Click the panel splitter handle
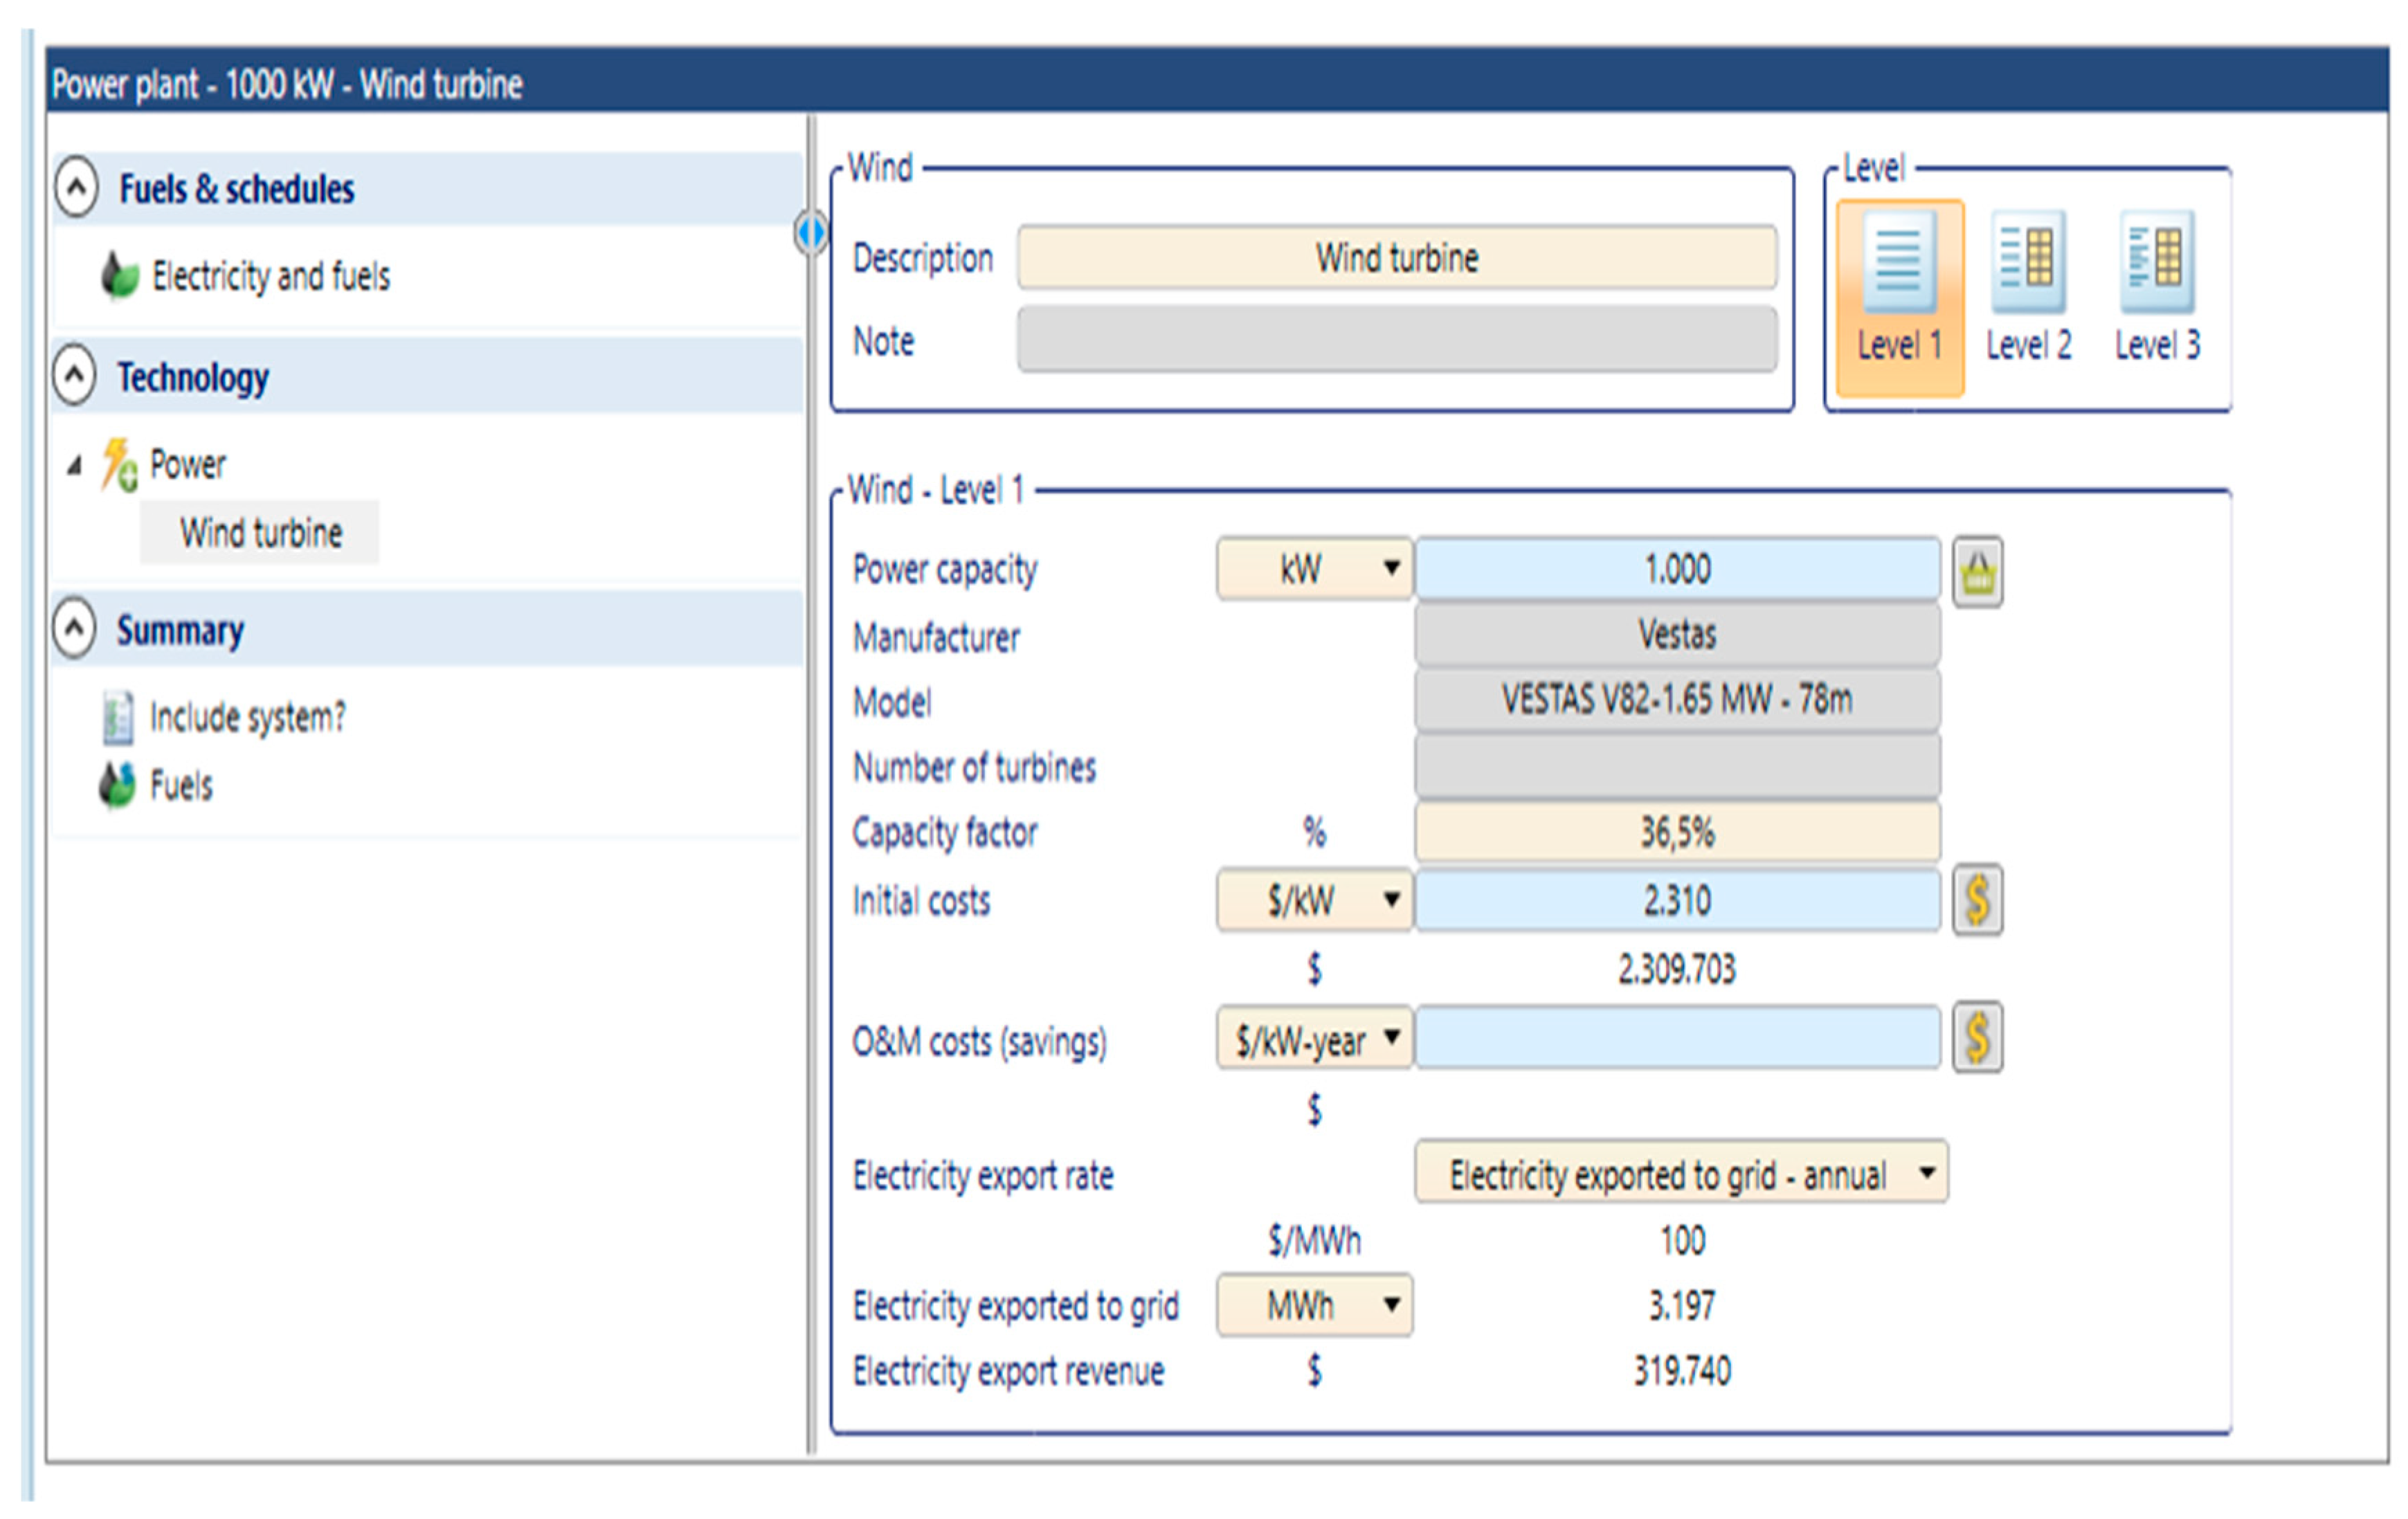The height and width of the screenshot is (1519, 2408). (811, 233)
